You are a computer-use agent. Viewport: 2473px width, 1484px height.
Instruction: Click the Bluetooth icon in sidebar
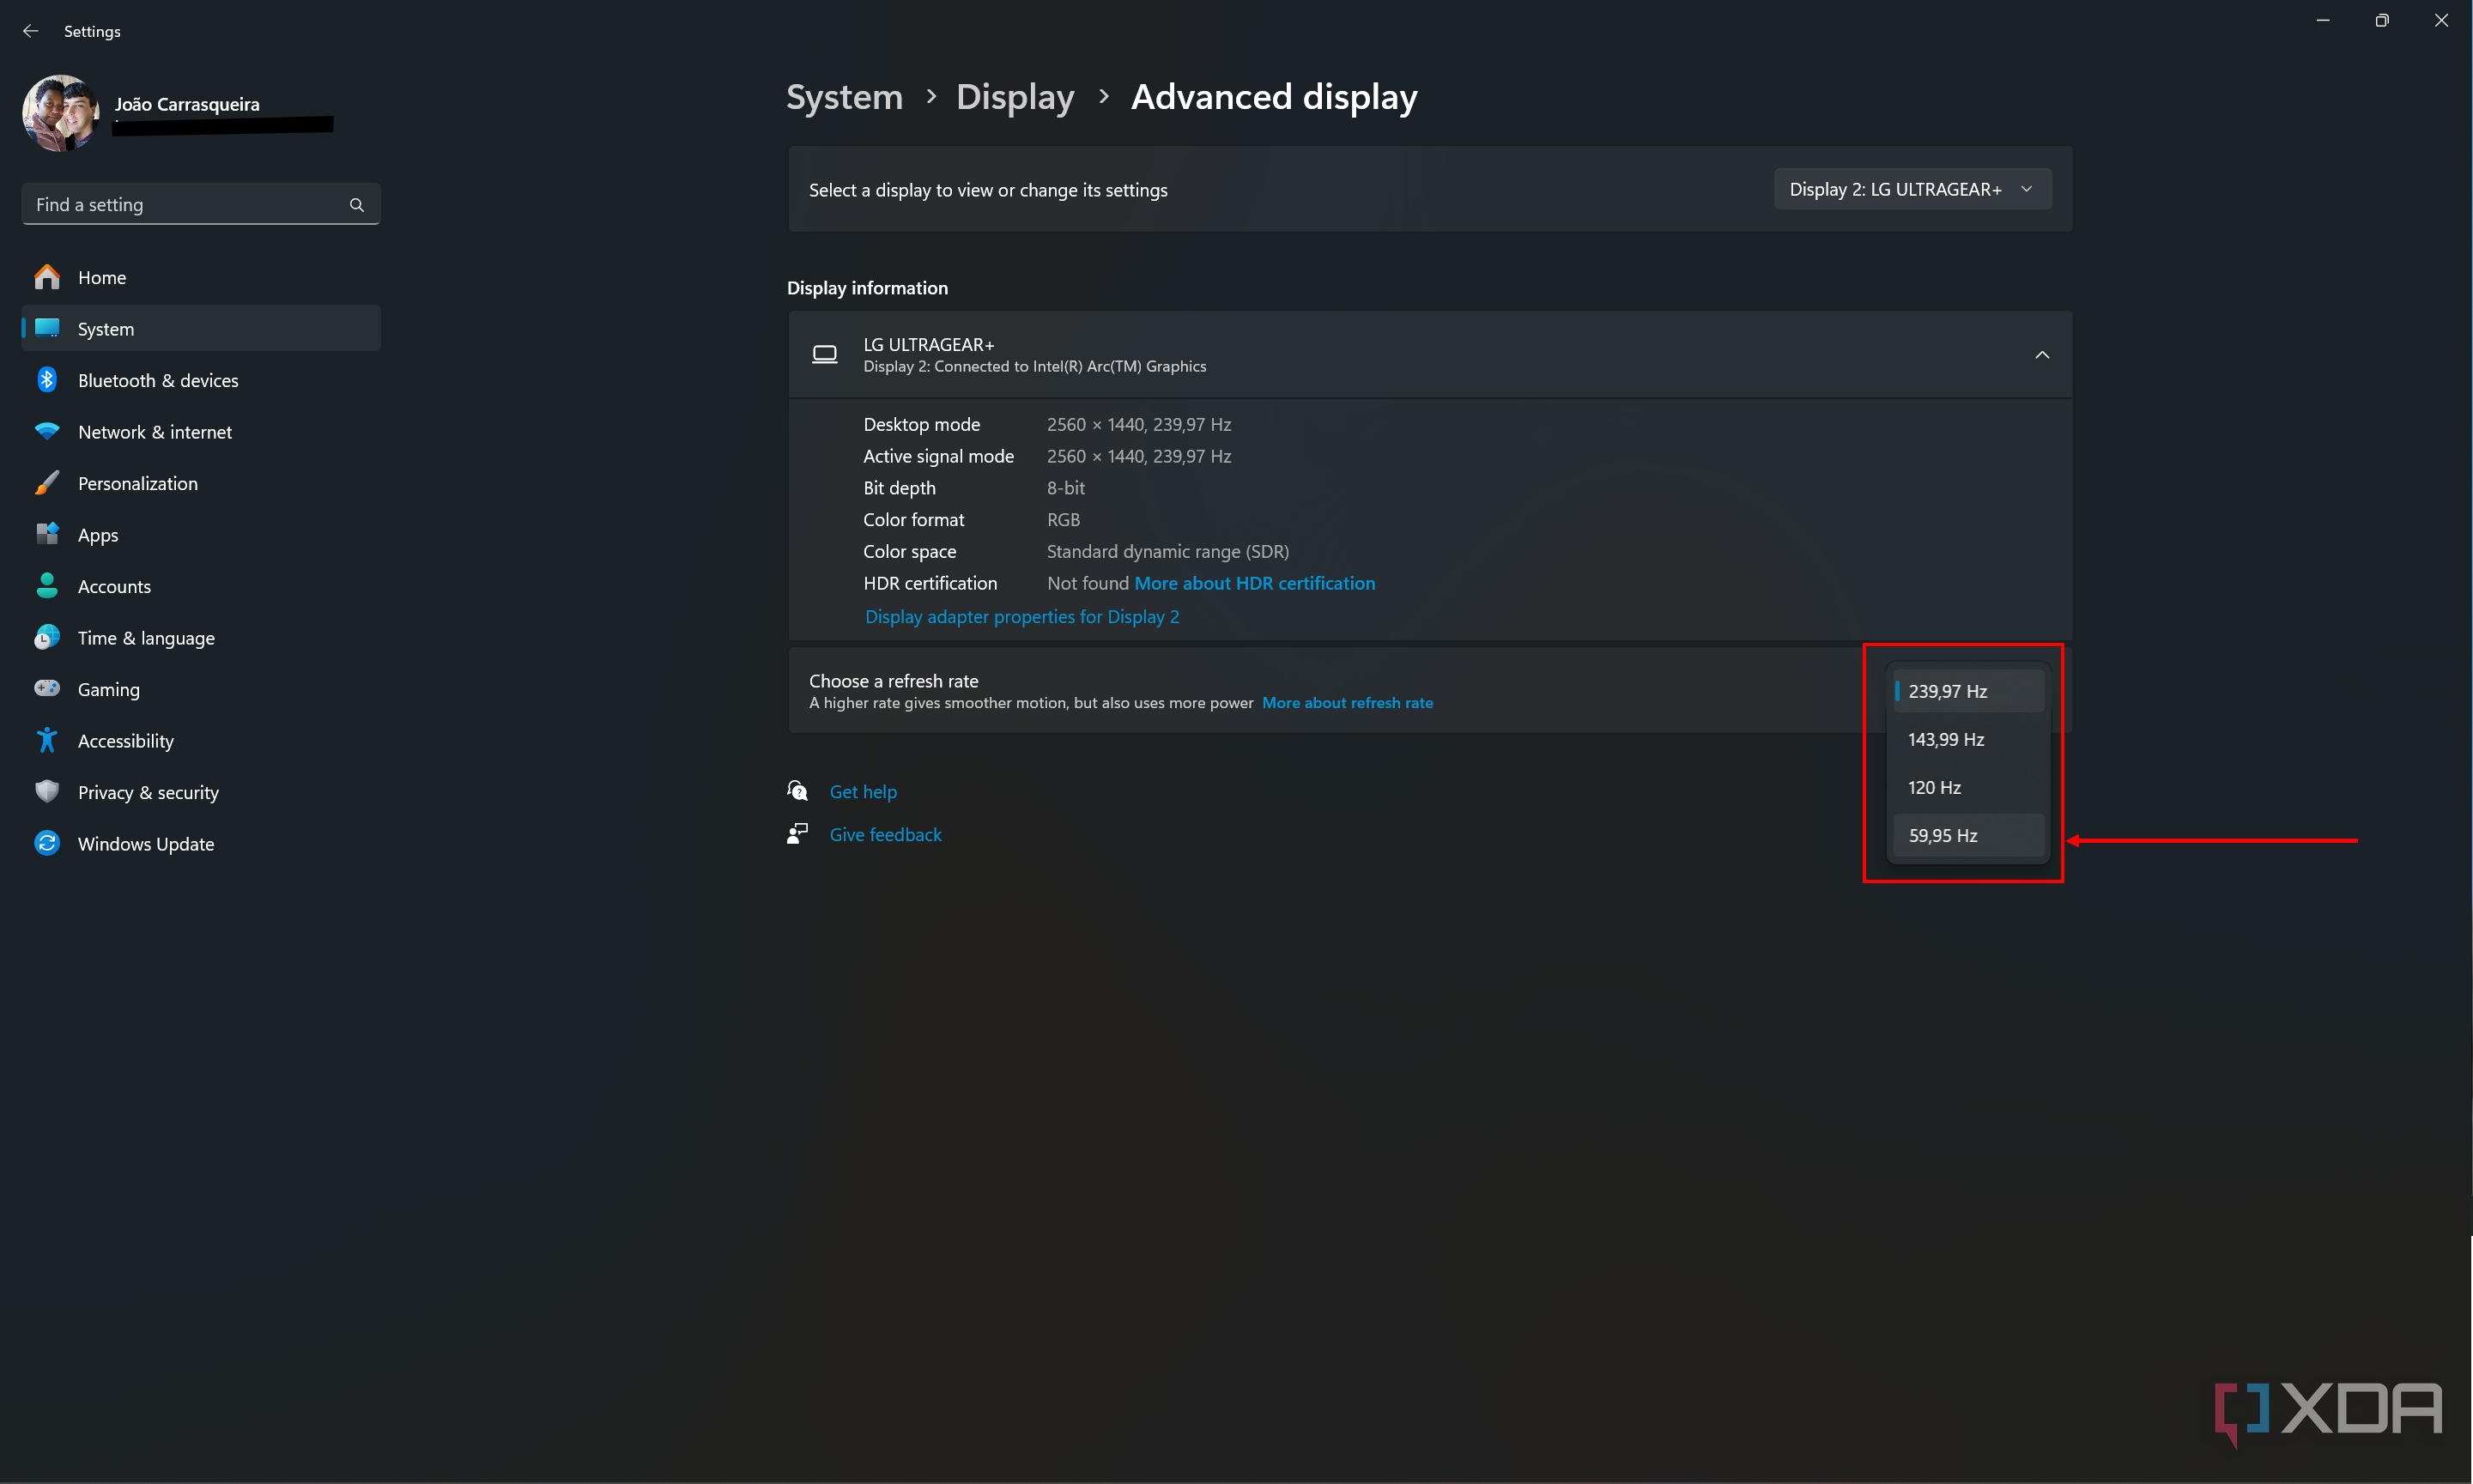(x=47, y=380)
